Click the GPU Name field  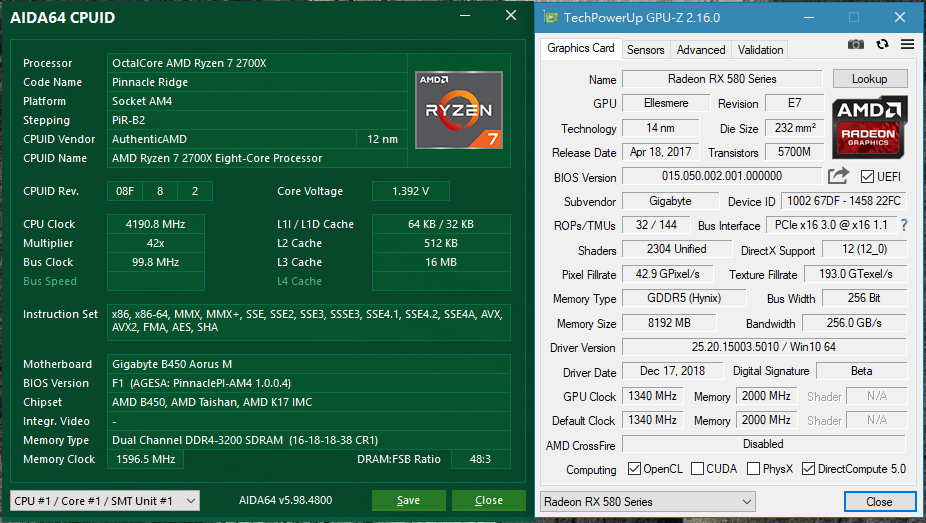722,79
